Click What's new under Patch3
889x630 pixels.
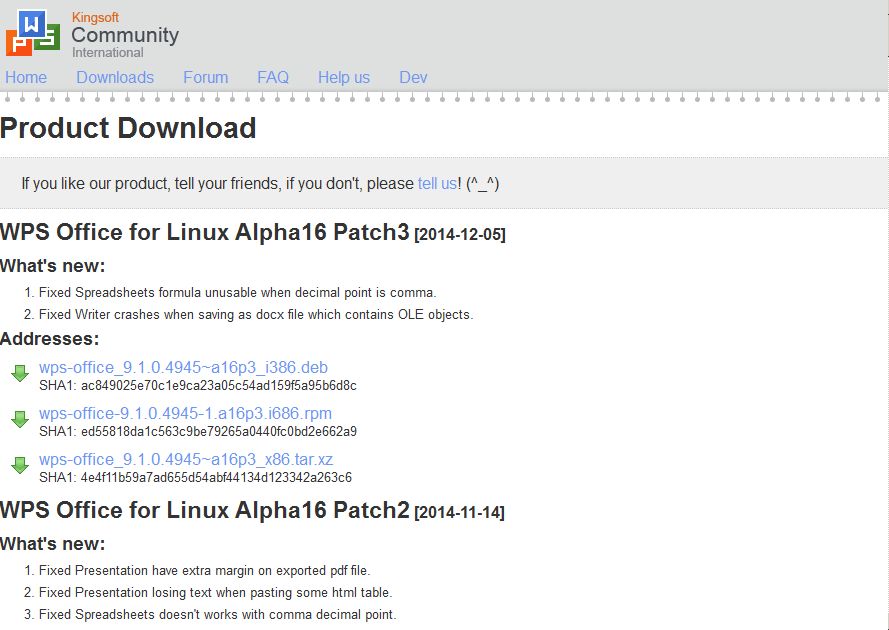click(53, 265)
